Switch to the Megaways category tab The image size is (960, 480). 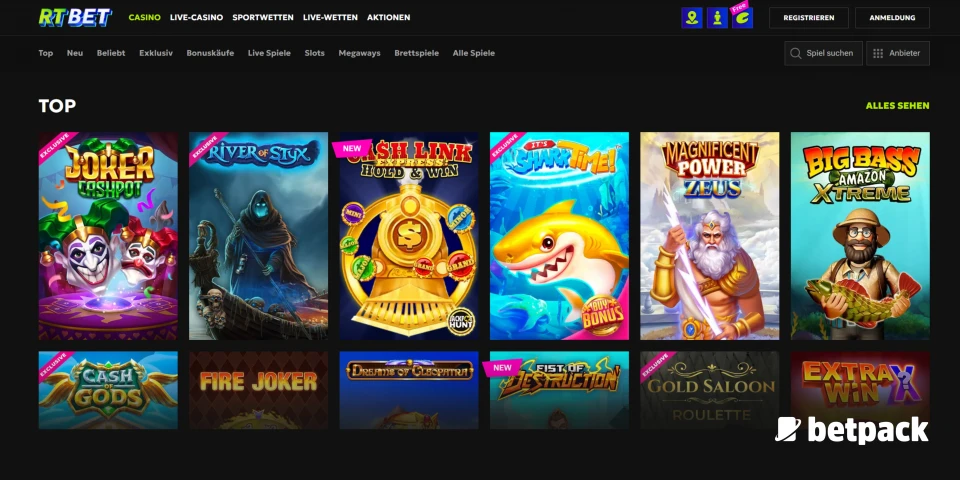point(359,53)
